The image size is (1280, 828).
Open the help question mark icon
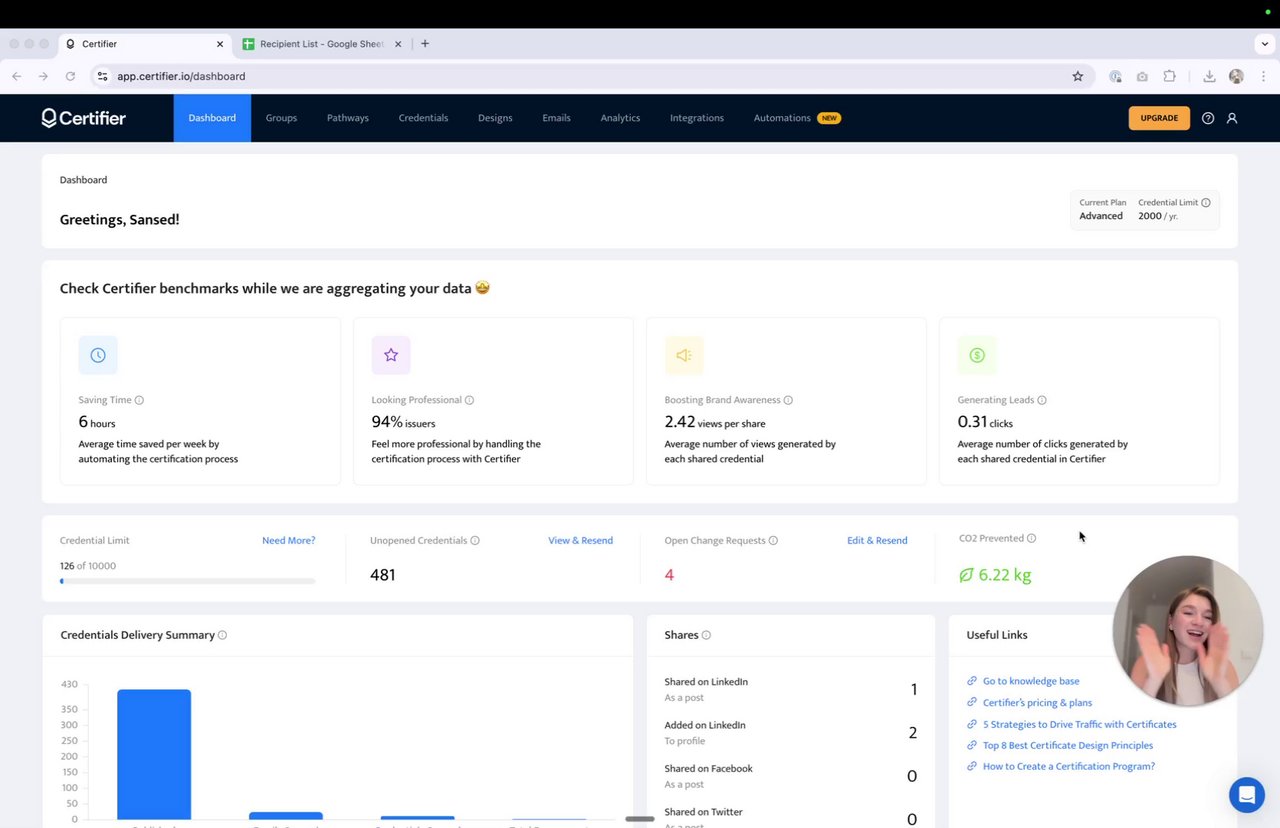(x=1208, y=118)
